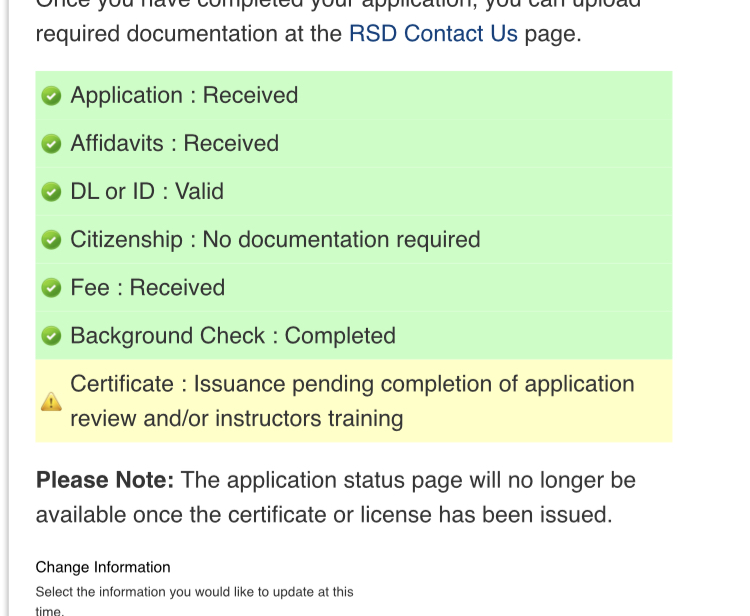
Task: Click the 'Change Information' heading
Action: point(103,567)
